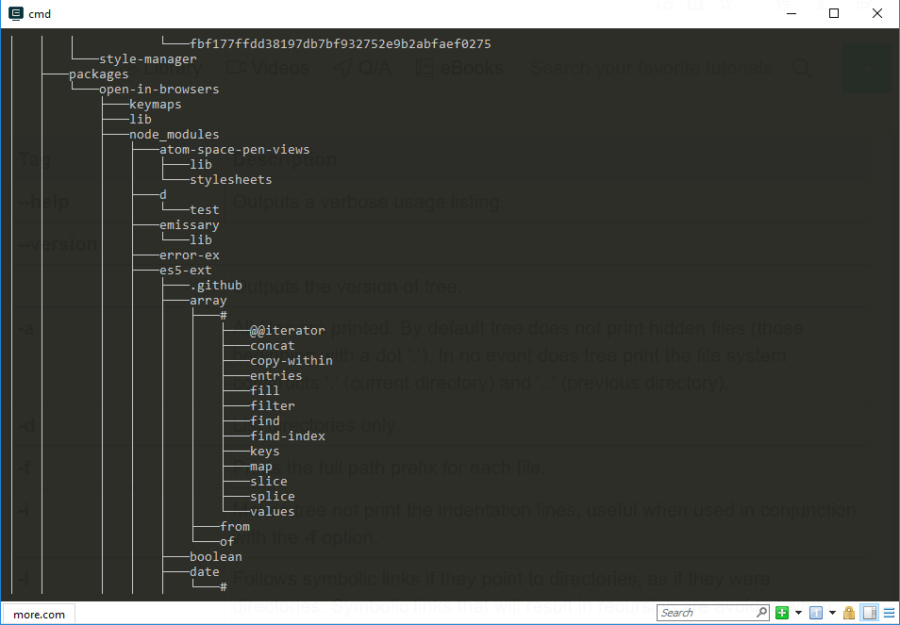Open the hamburger menu icon at bottom right
The width and height of the screenshot is (900, 625).
click(x=888, y=612)
